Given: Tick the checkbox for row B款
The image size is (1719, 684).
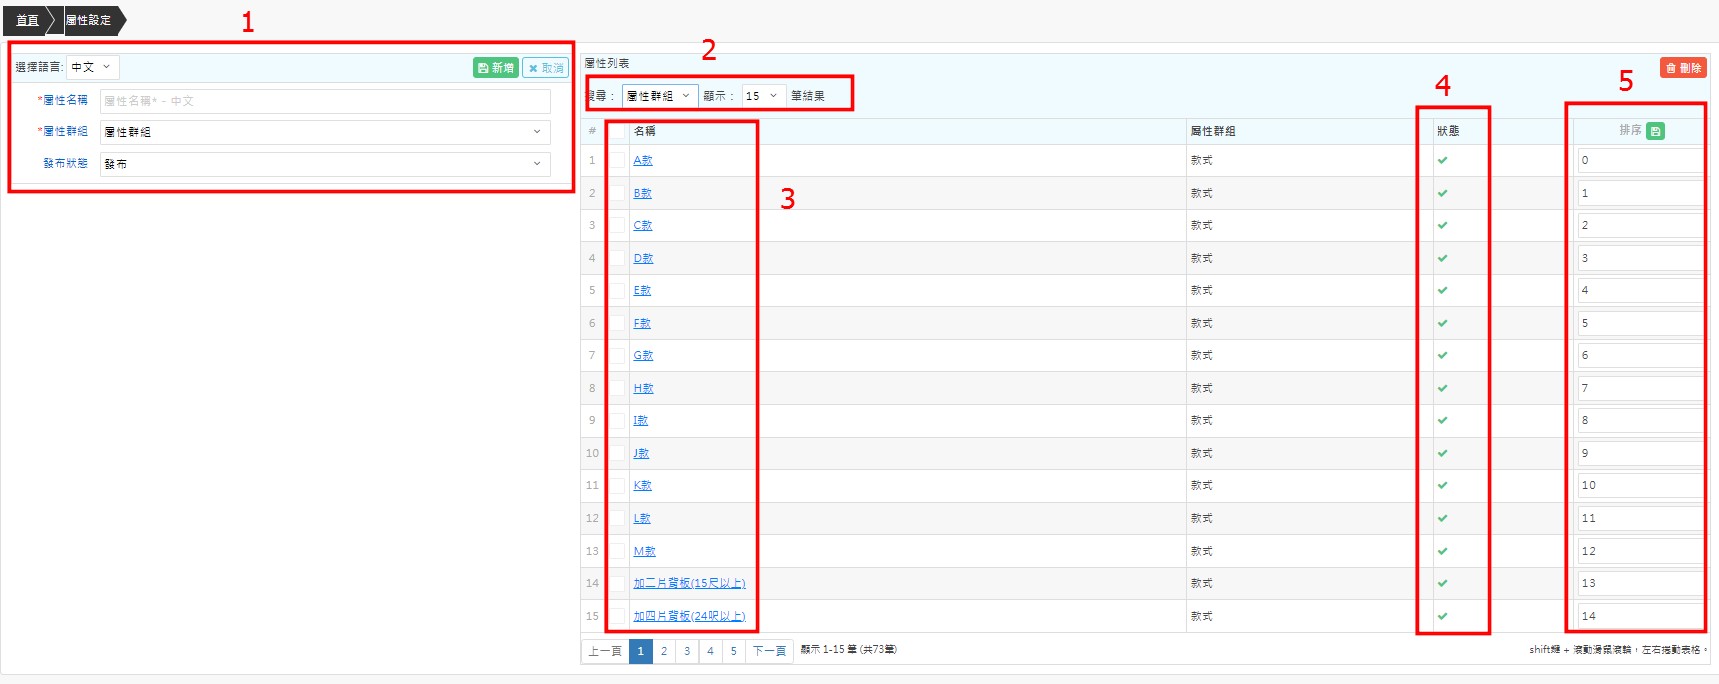Looking at the screenshot, I should (619, 193).
